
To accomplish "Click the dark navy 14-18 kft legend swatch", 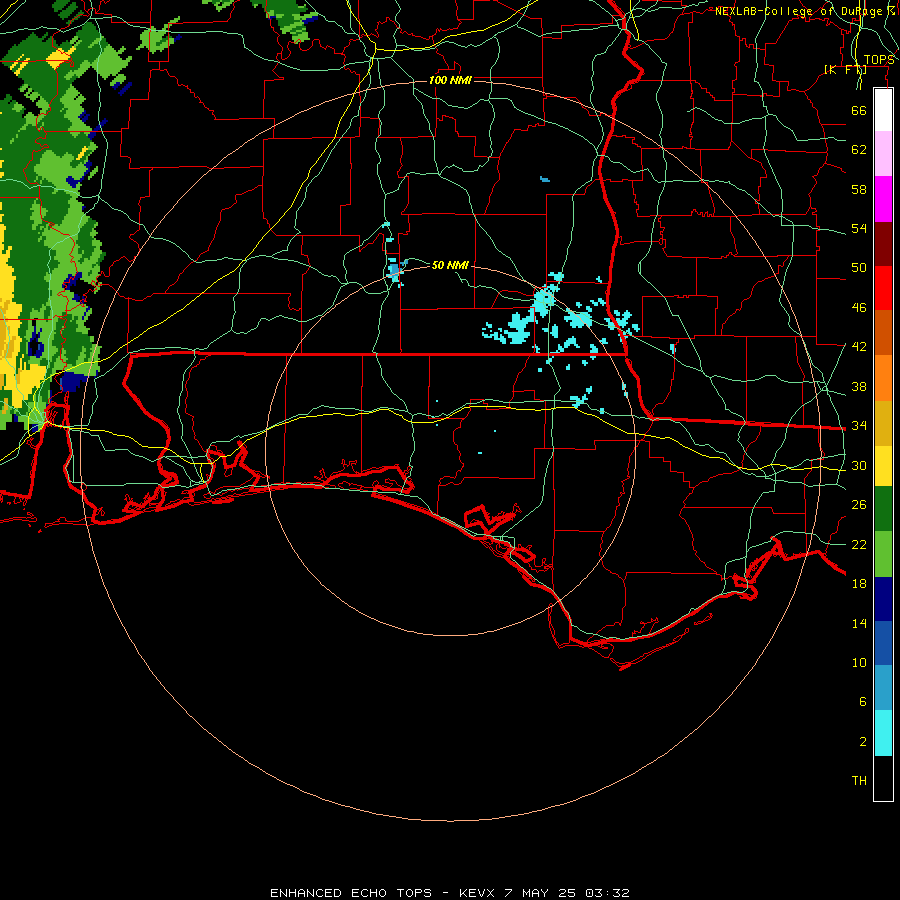I will pos(883,599).
